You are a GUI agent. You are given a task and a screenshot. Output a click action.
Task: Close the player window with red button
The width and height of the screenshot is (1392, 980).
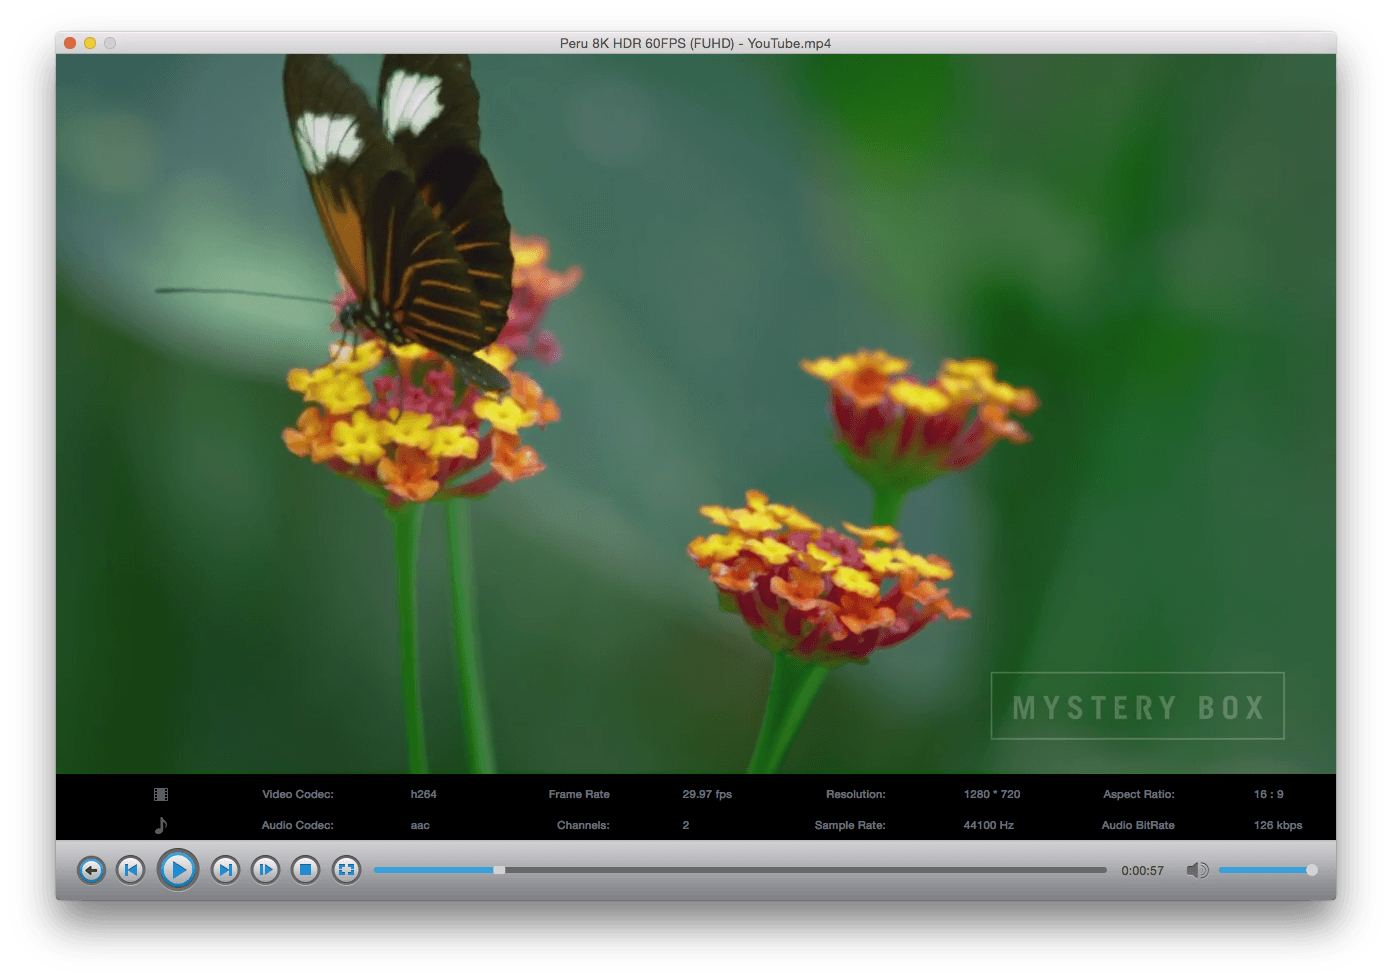pos(70,43)
